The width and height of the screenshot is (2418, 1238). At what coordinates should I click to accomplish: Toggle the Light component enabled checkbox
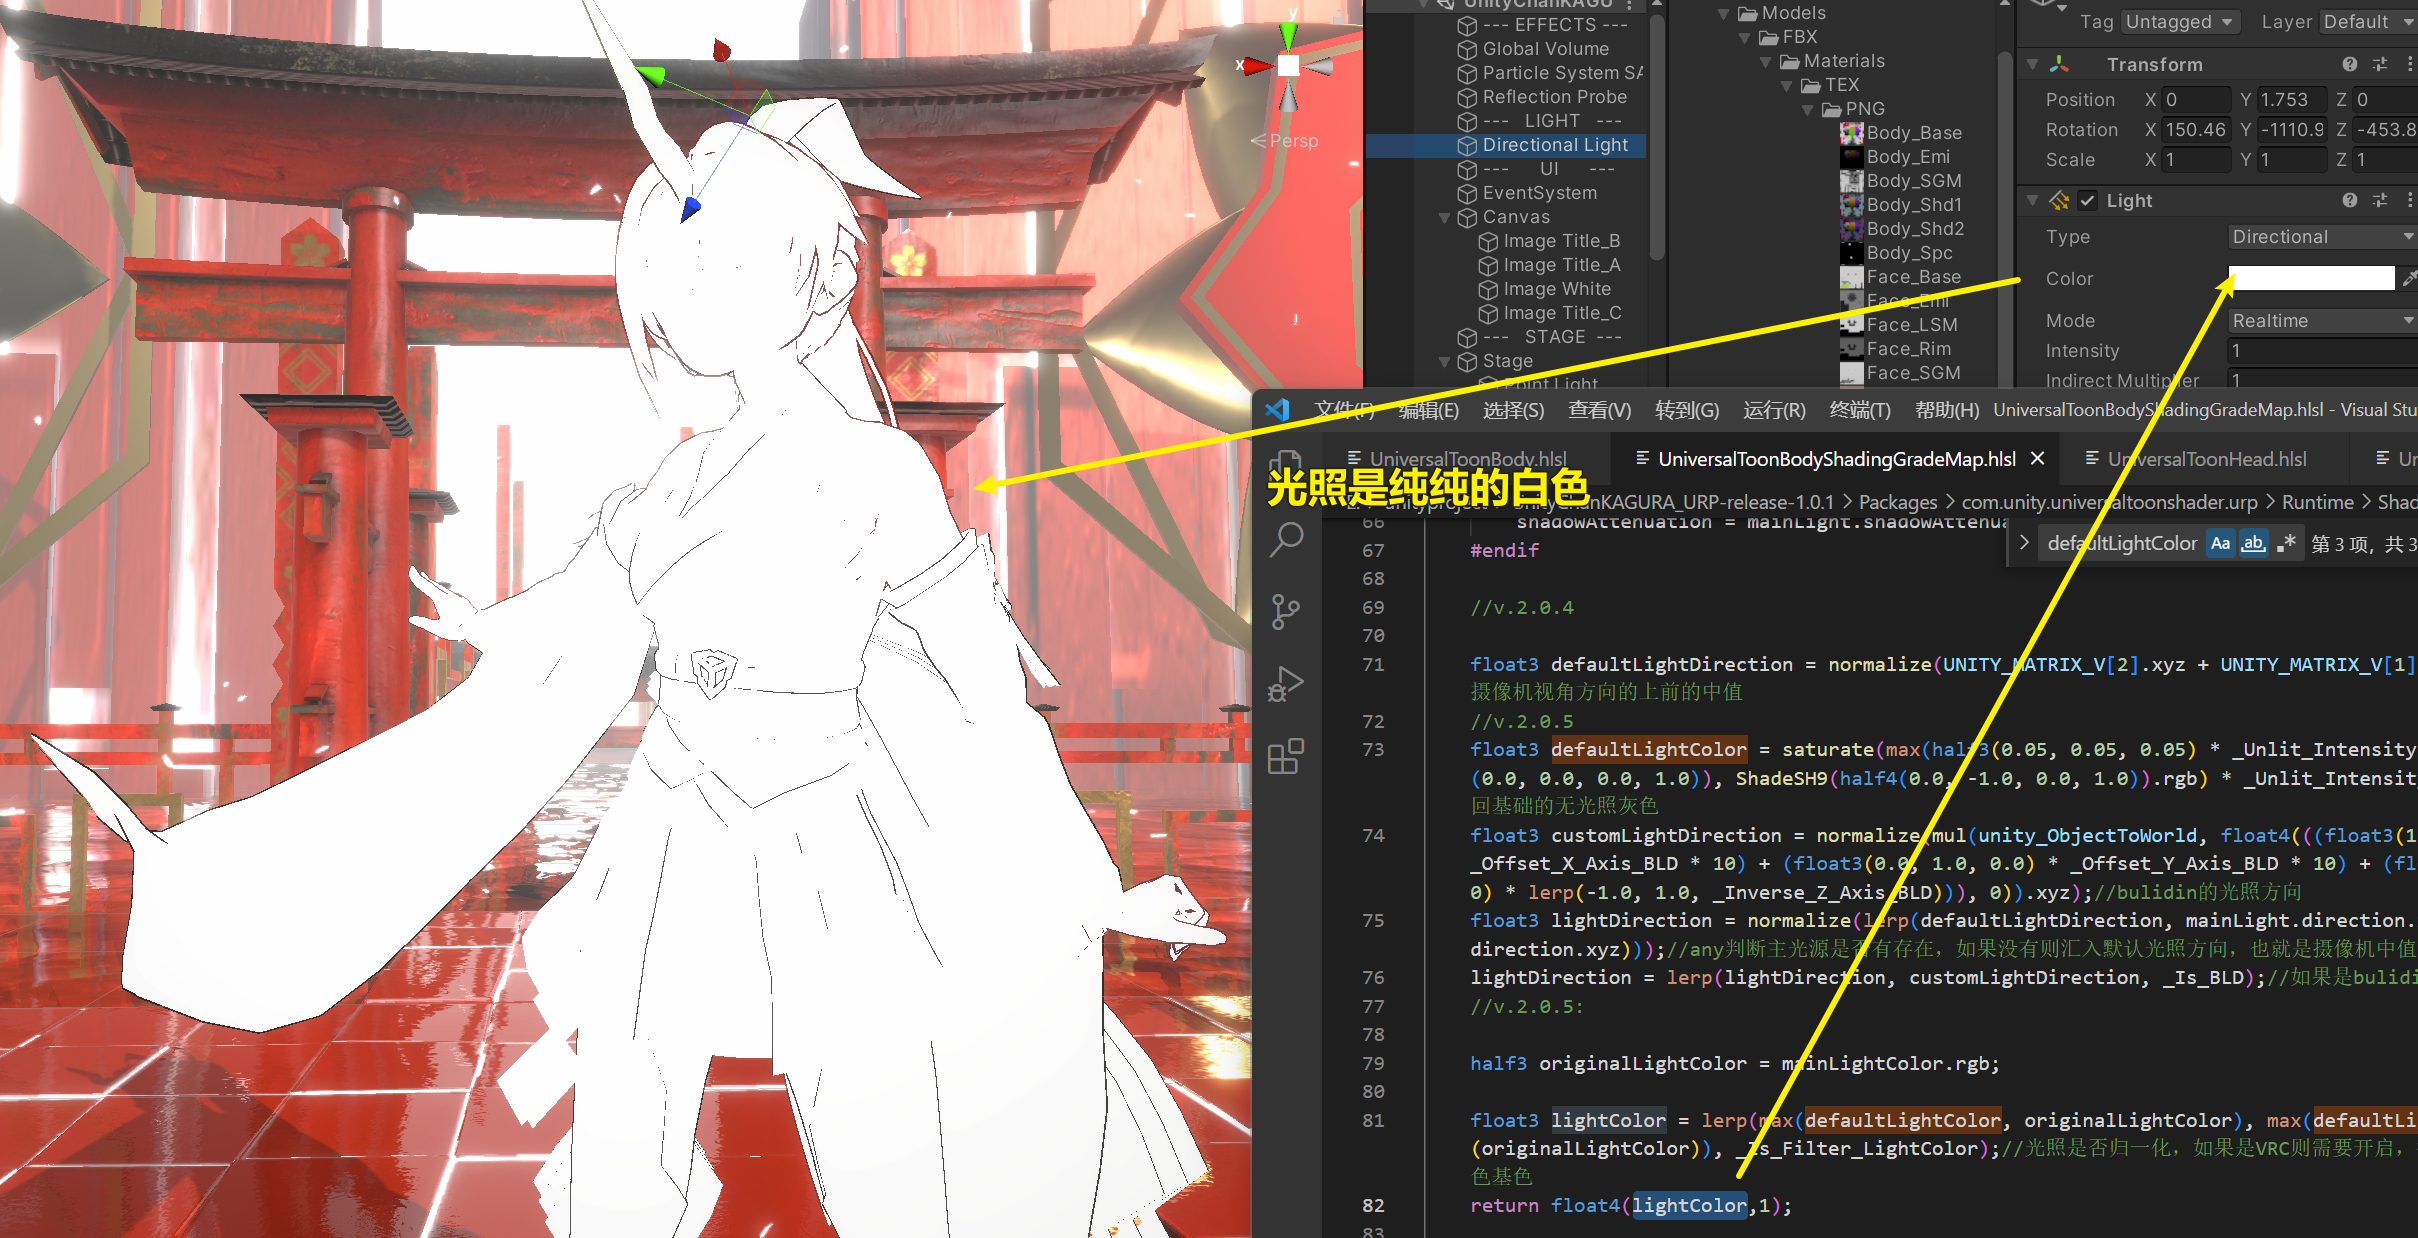click(x=2088, y=201)
